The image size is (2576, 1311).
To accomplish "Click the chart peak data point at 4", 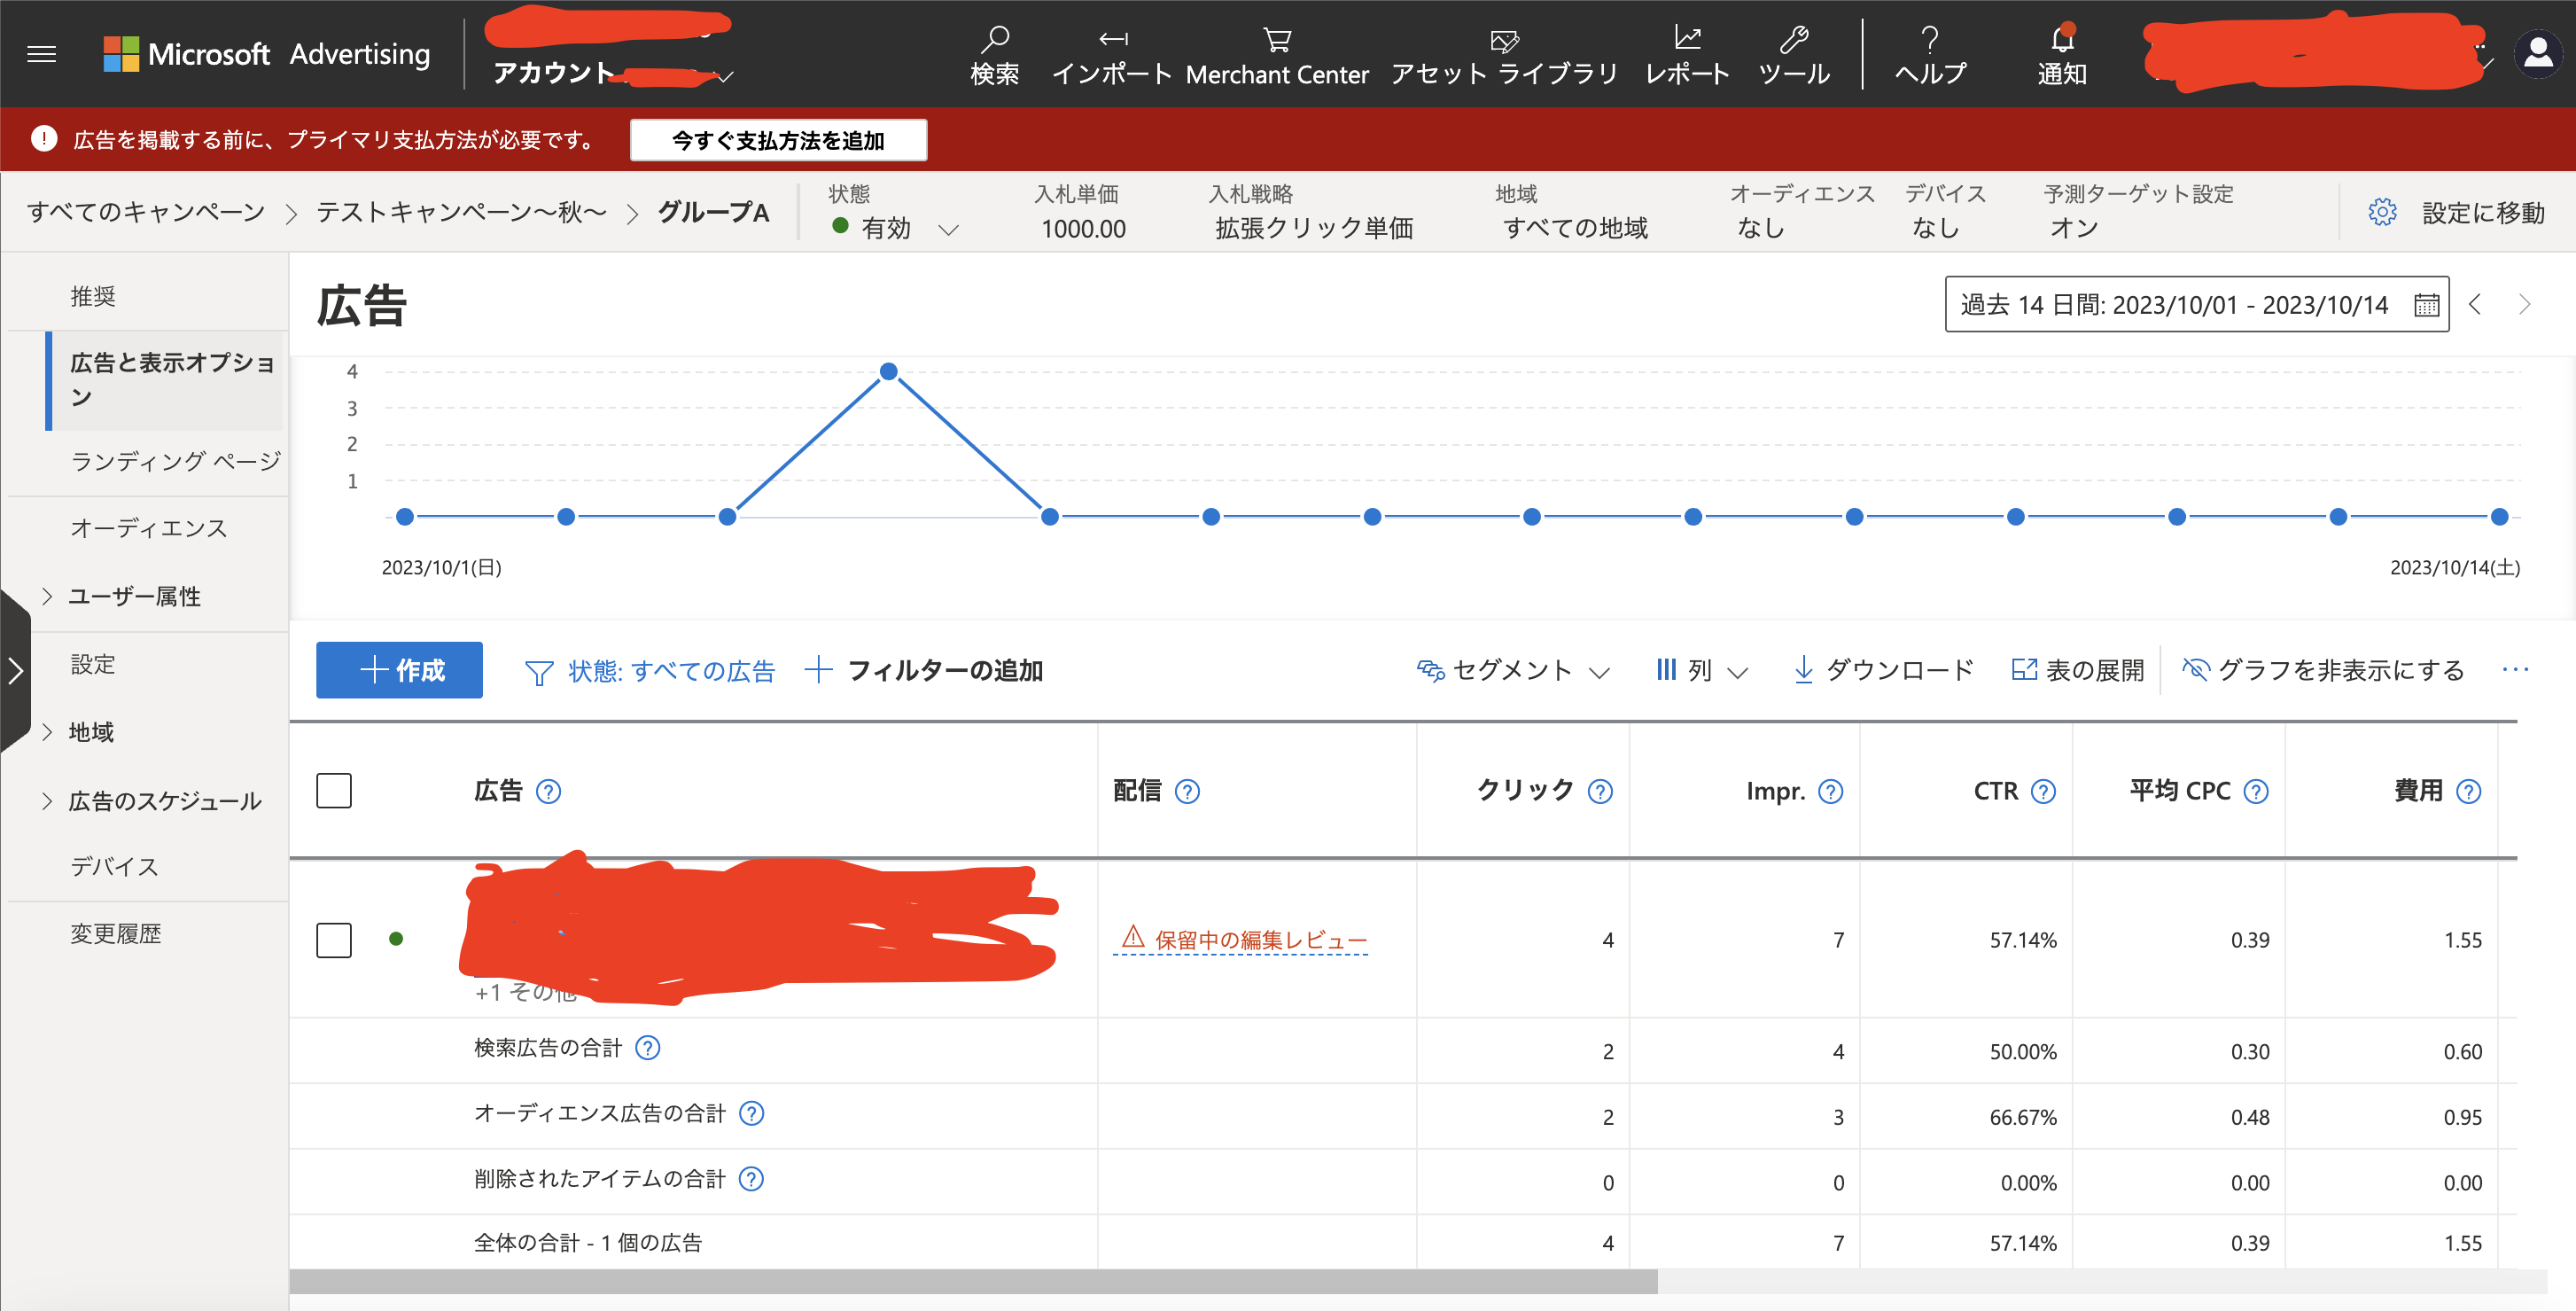I will [888, 371].
